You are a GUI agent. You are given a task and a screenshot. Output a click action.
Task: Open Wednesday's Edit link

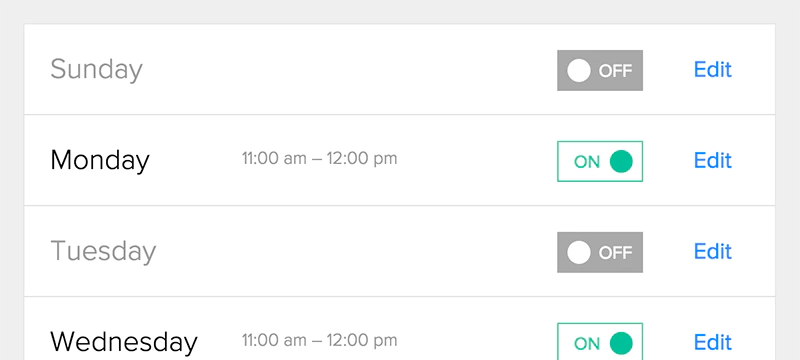(x=712, y=342)
